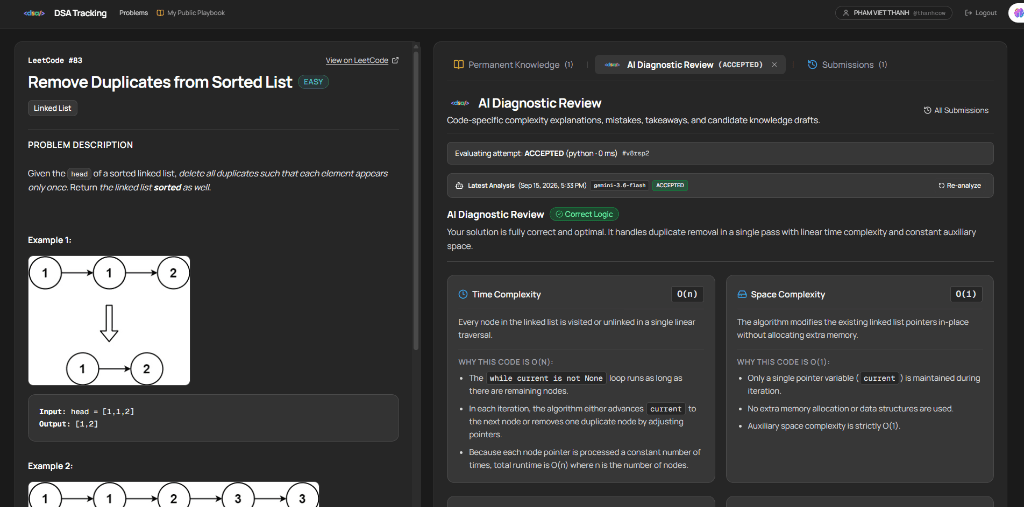The height and width of the screenshot is (507, 1024).
Task: Close the AI Diagnostic Review tab
Action: [775, 65]
